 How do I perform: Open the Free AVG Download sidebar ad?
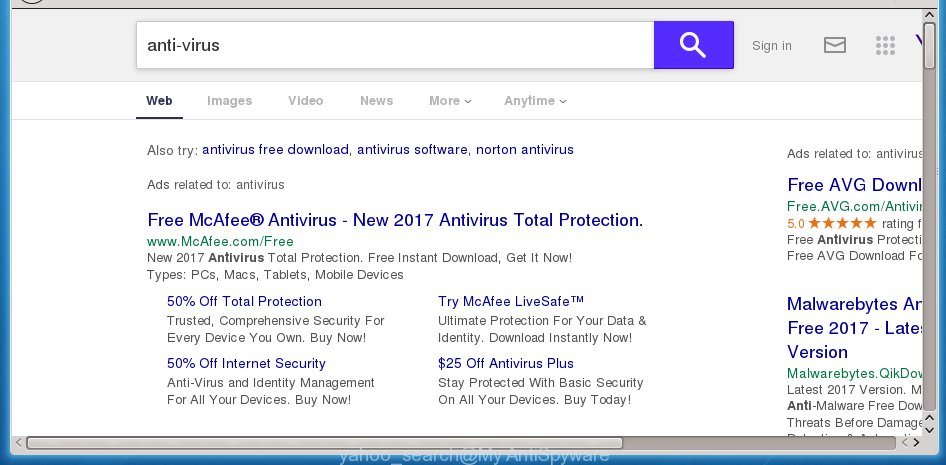(855, 185)
